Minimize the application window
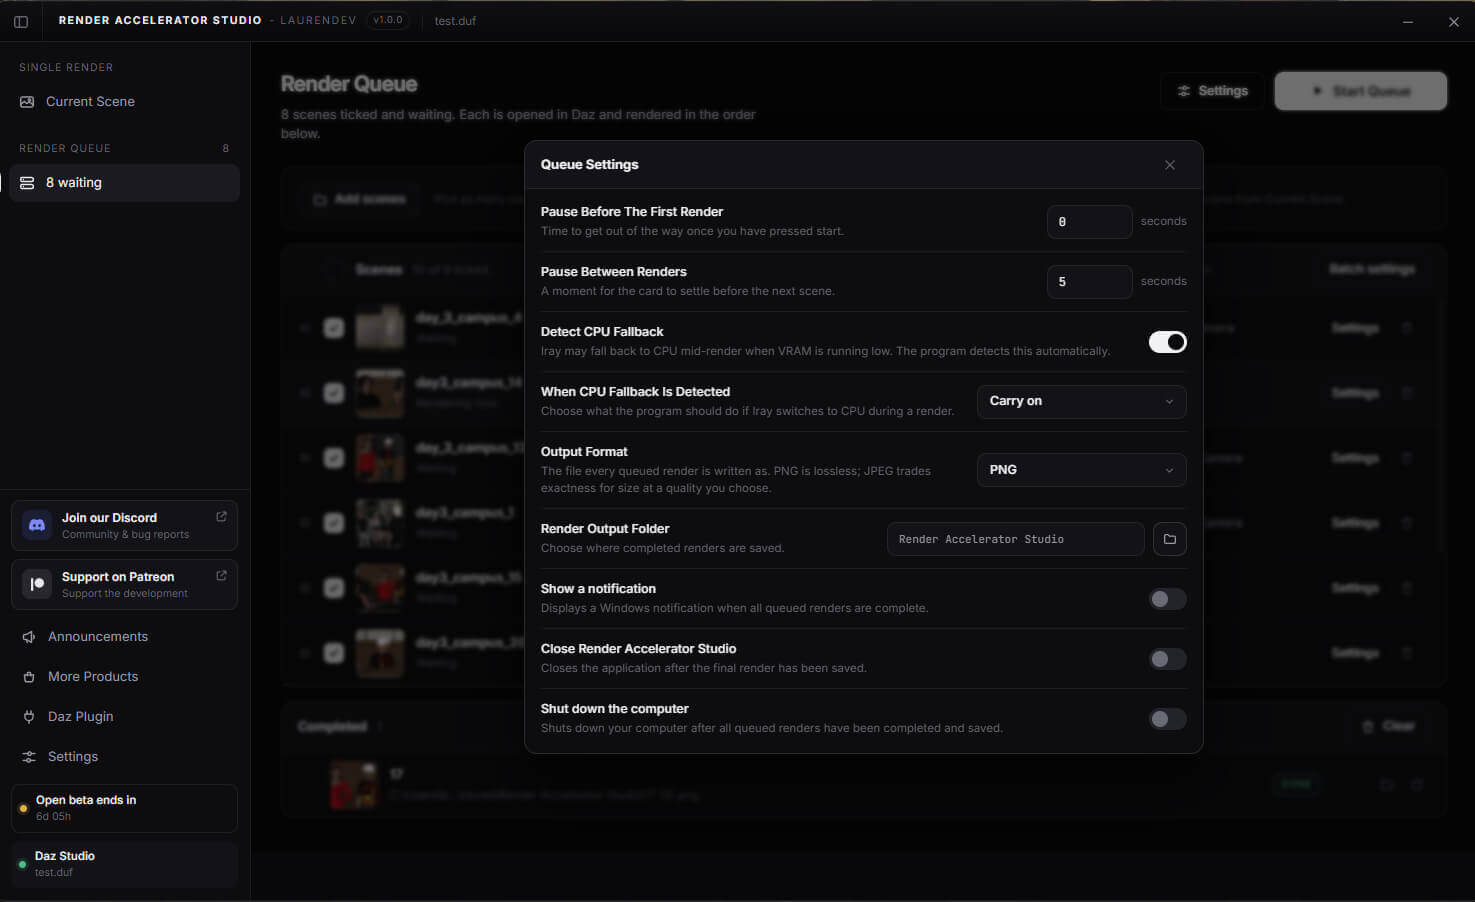Viewport: 1475px width, 902px height. [x=1407, y=21]
